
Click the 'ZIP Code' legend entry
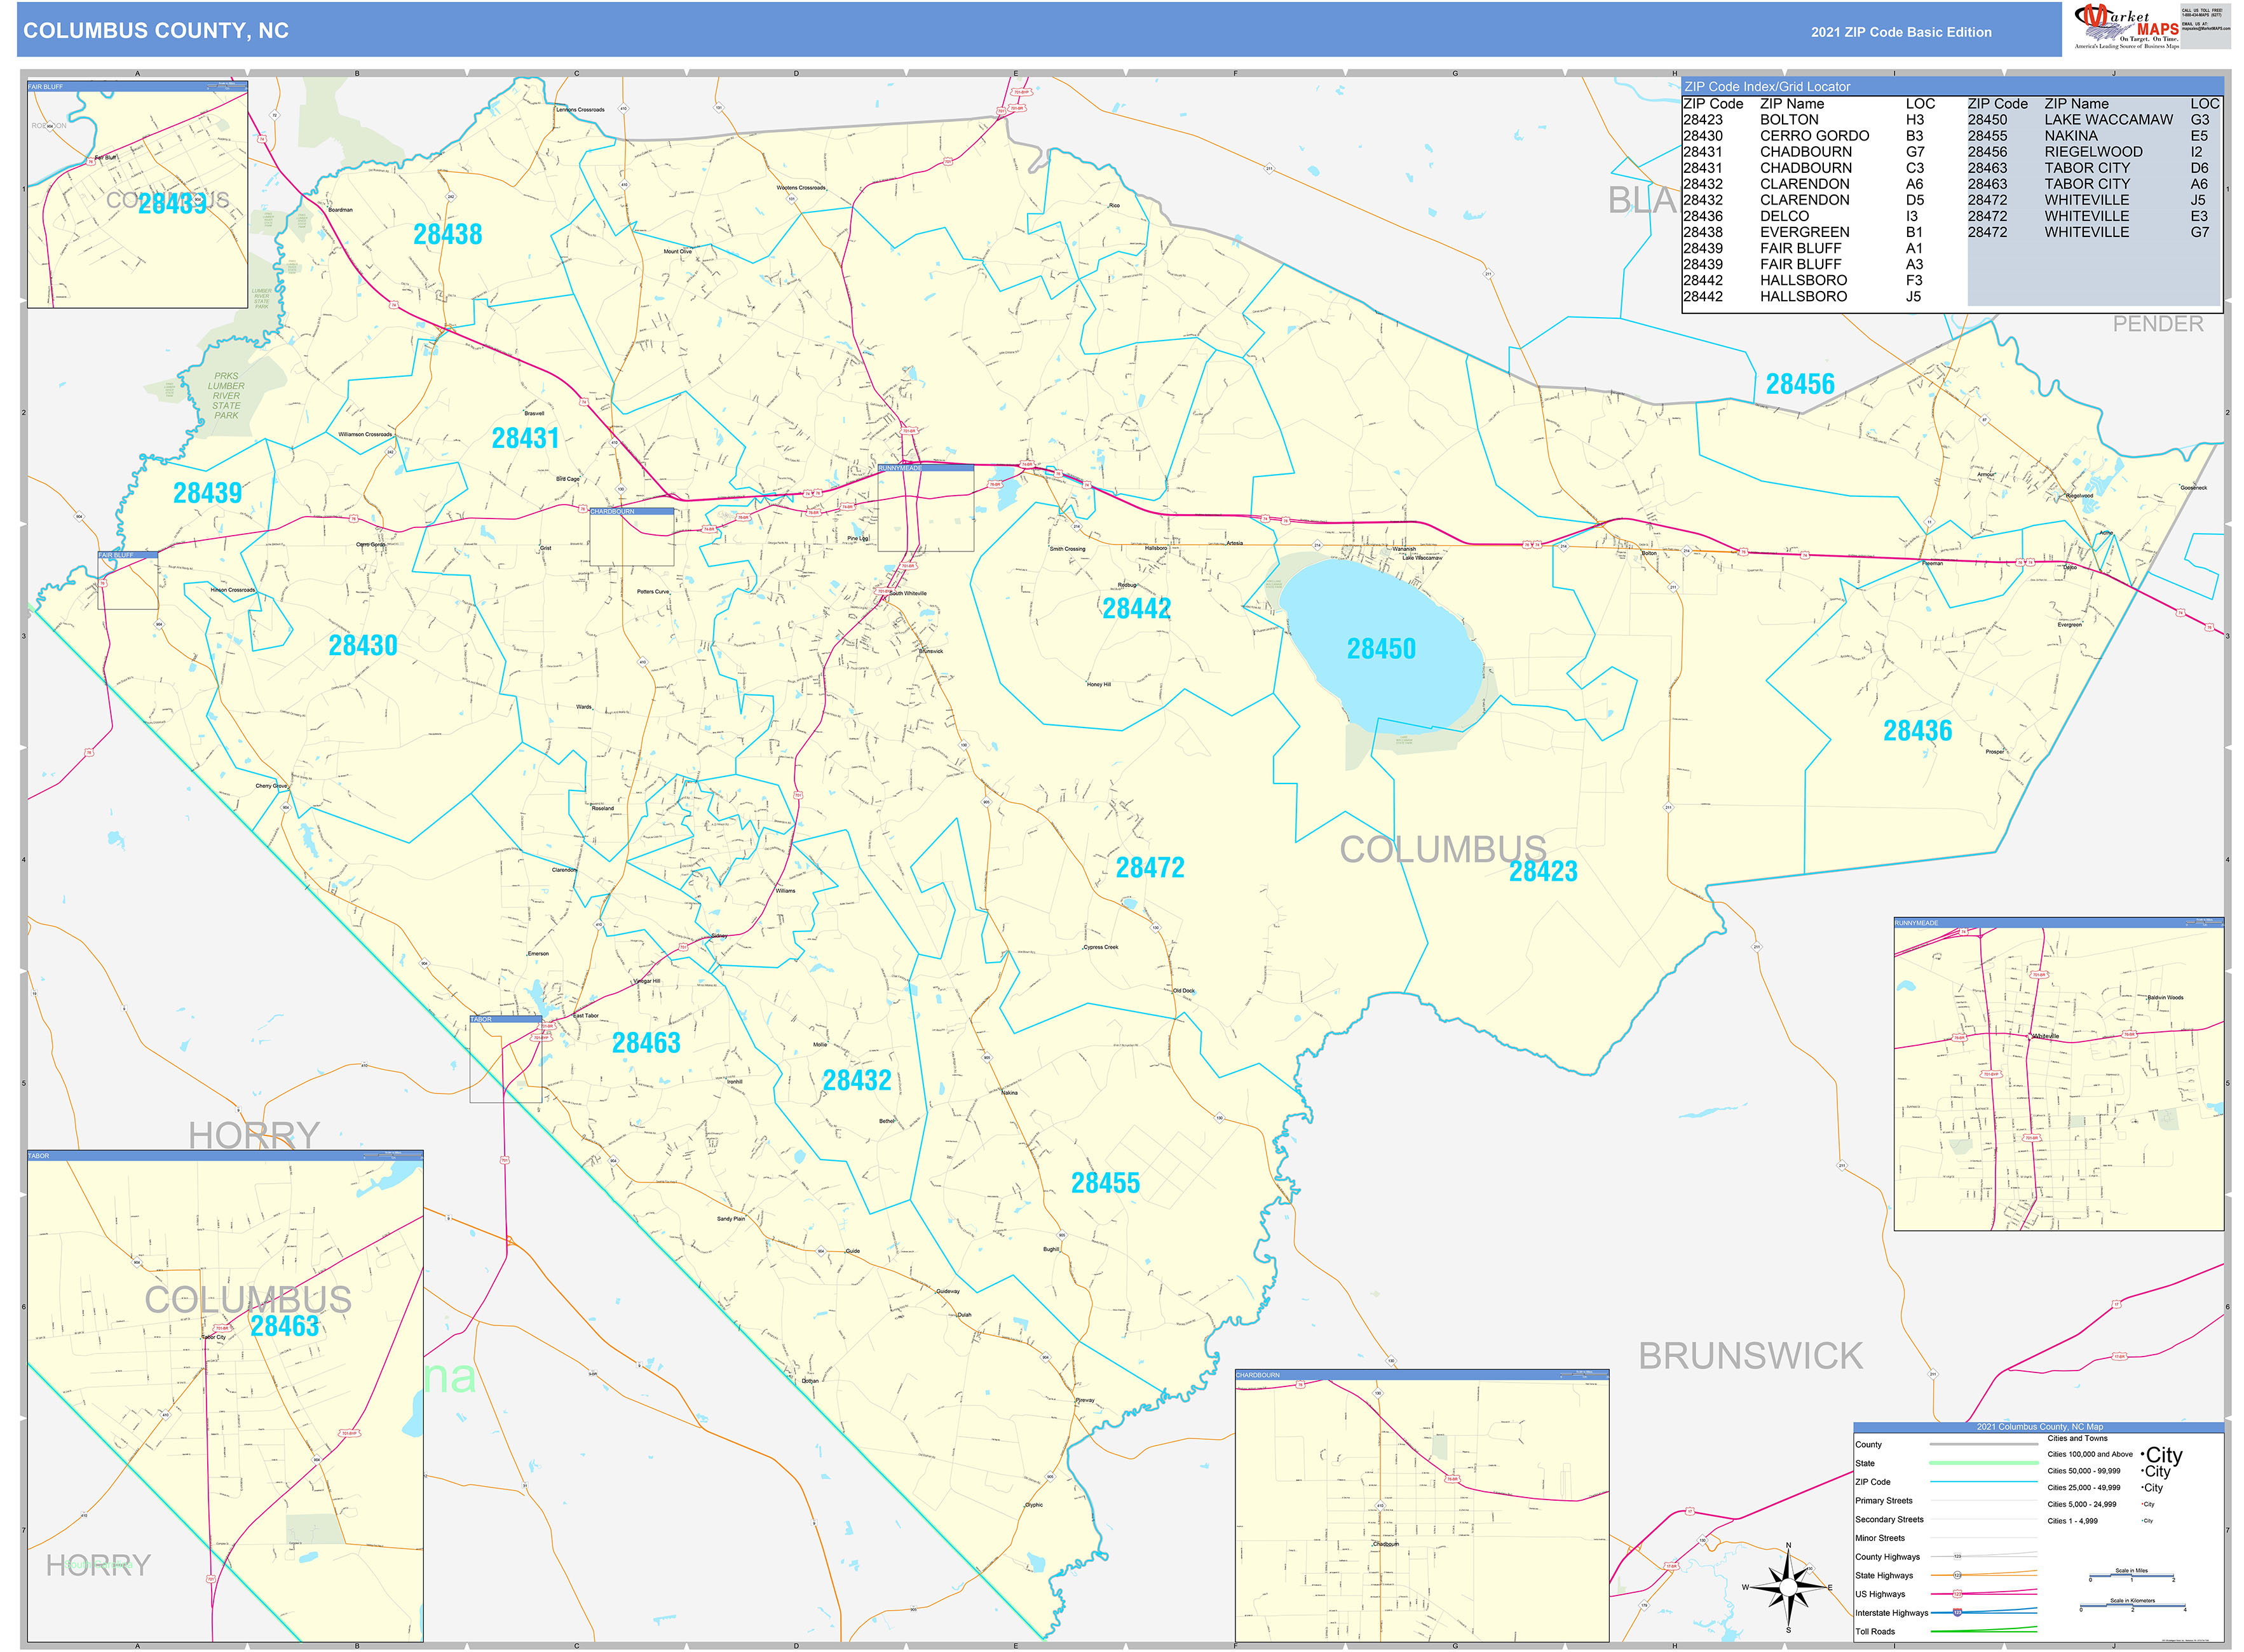pos(1946,1482)
